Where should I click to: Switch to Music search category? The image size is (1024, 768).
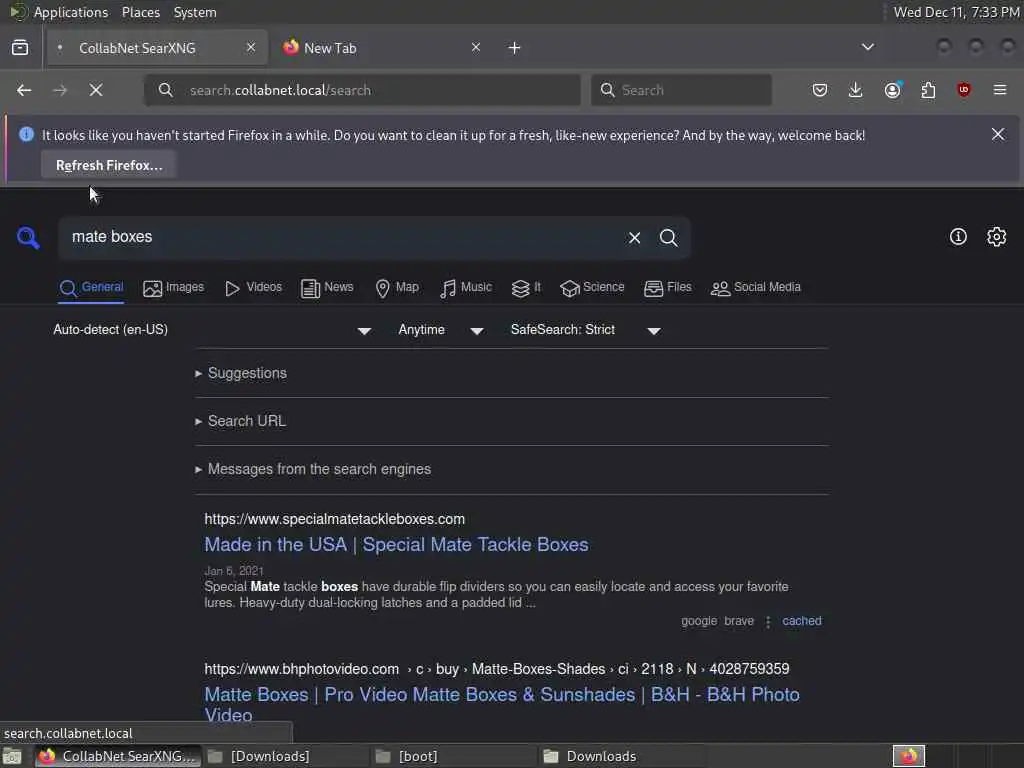tap(466, 287)
